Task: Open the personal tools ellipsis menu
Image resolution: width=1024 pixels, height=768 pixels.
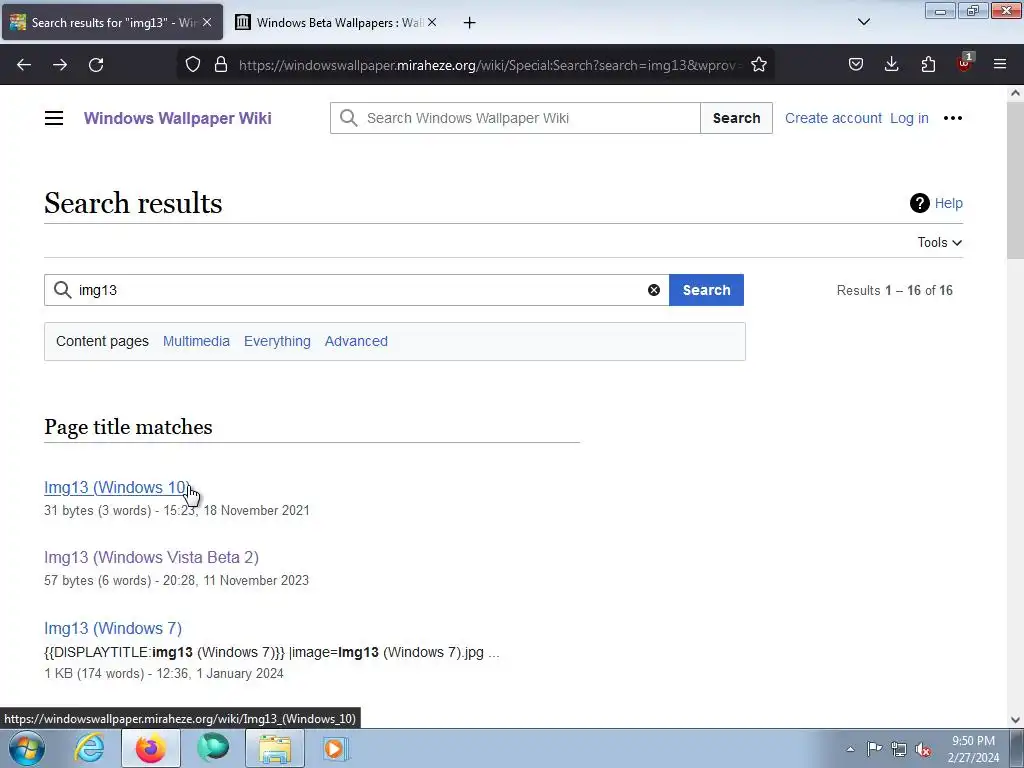Action: (953, 118)
